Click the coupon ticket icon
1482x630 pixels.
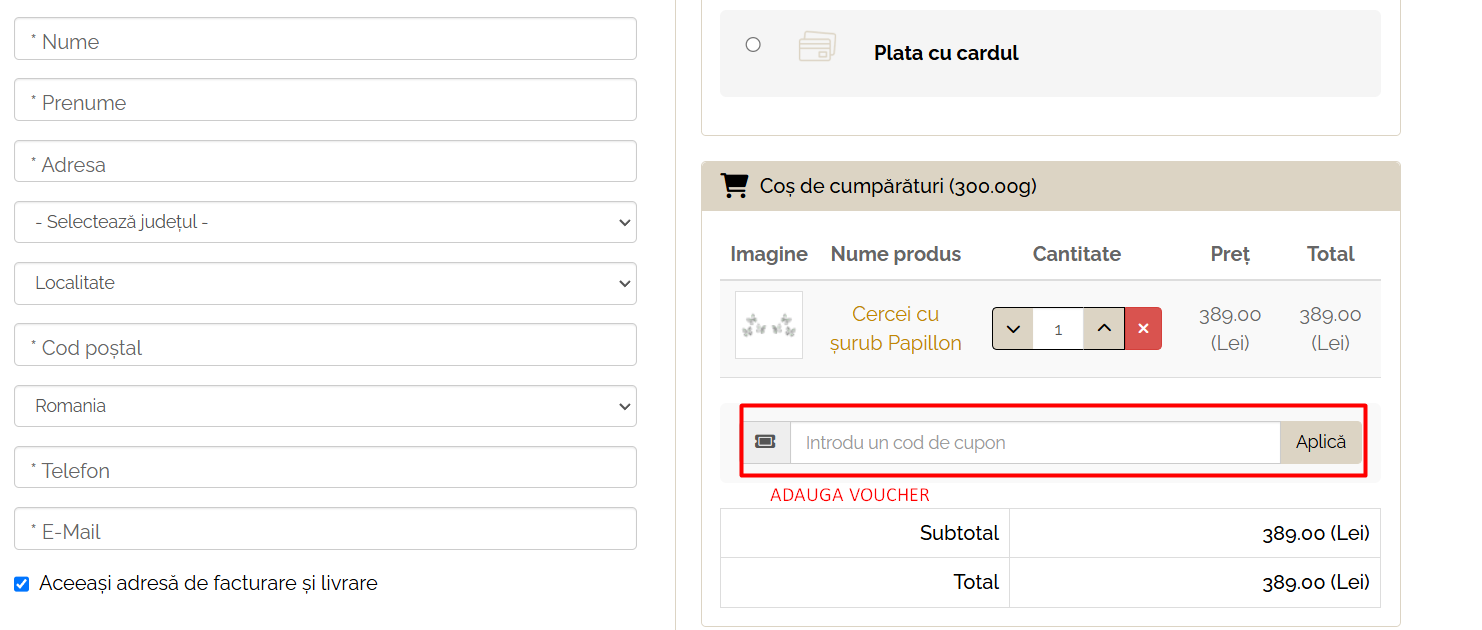pos(766,442)
